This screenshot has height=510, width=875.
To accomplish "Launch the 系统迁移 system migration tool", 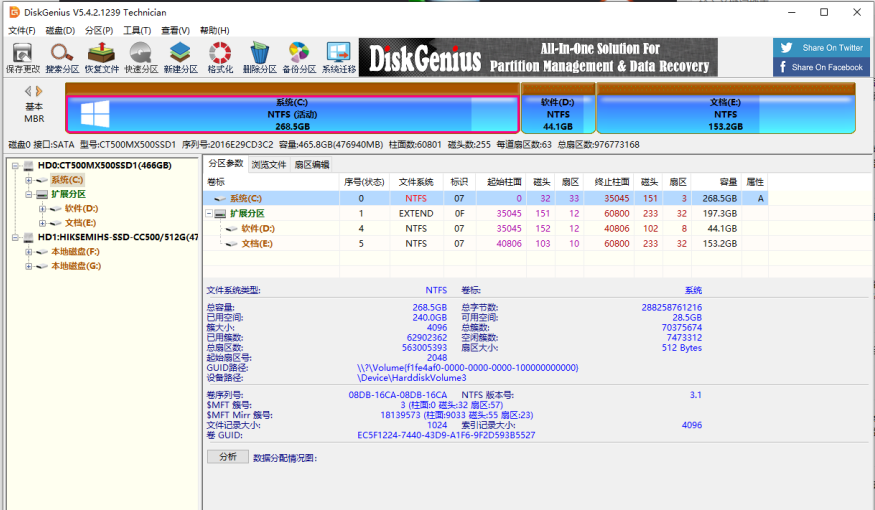I will 339,57.
